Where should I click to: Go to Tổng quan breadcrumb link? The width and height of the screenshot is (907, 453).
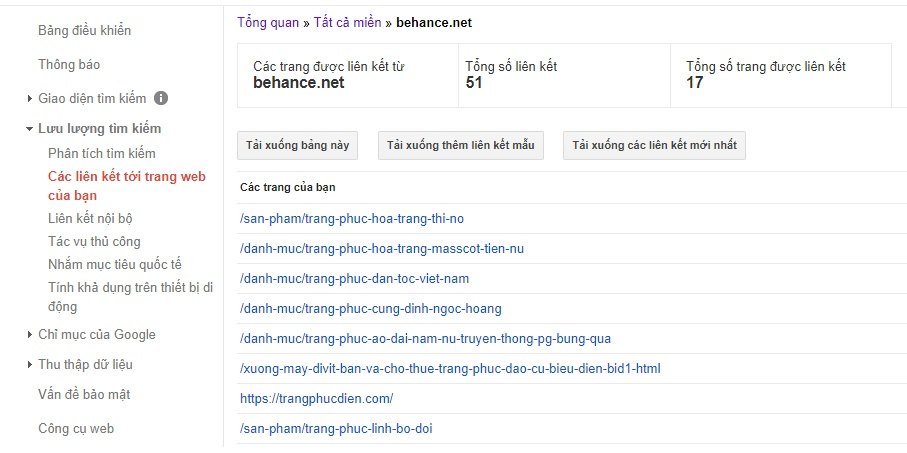coord(268,23)
